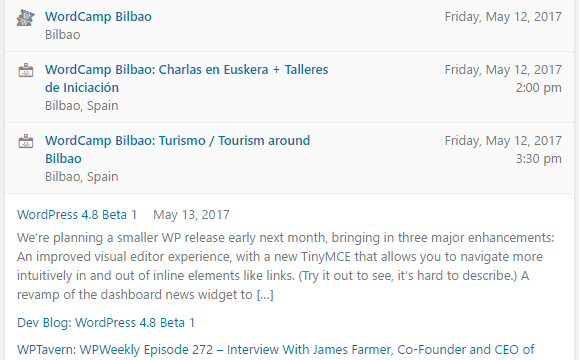Image resolution: width=579 pixels, height=360 pixels.
Task: Click the [...] ellipsis ending the excerpt
Action: tap(265, 295)
